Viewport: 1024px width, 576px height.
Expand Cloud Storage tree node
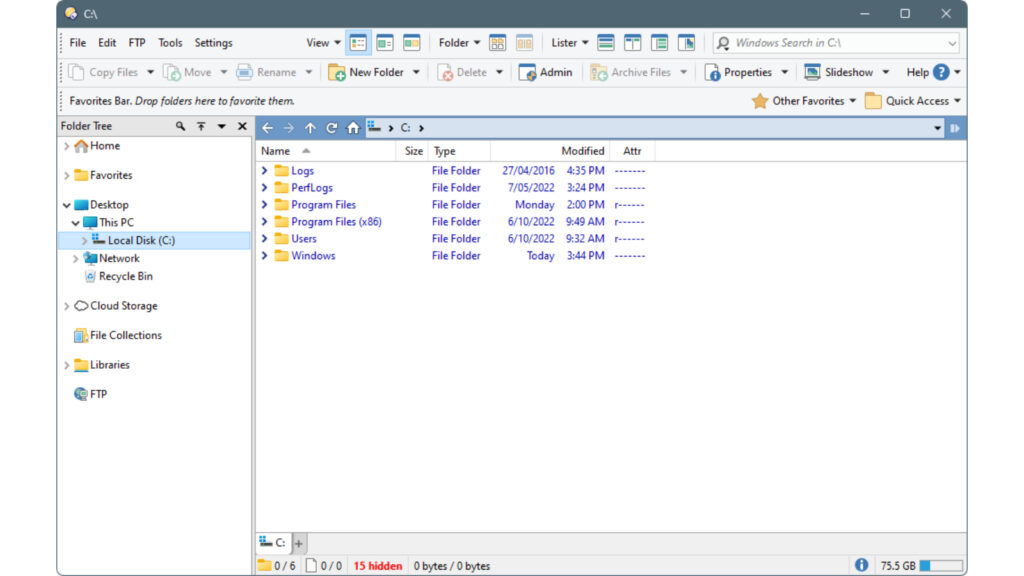click(67, 306)
